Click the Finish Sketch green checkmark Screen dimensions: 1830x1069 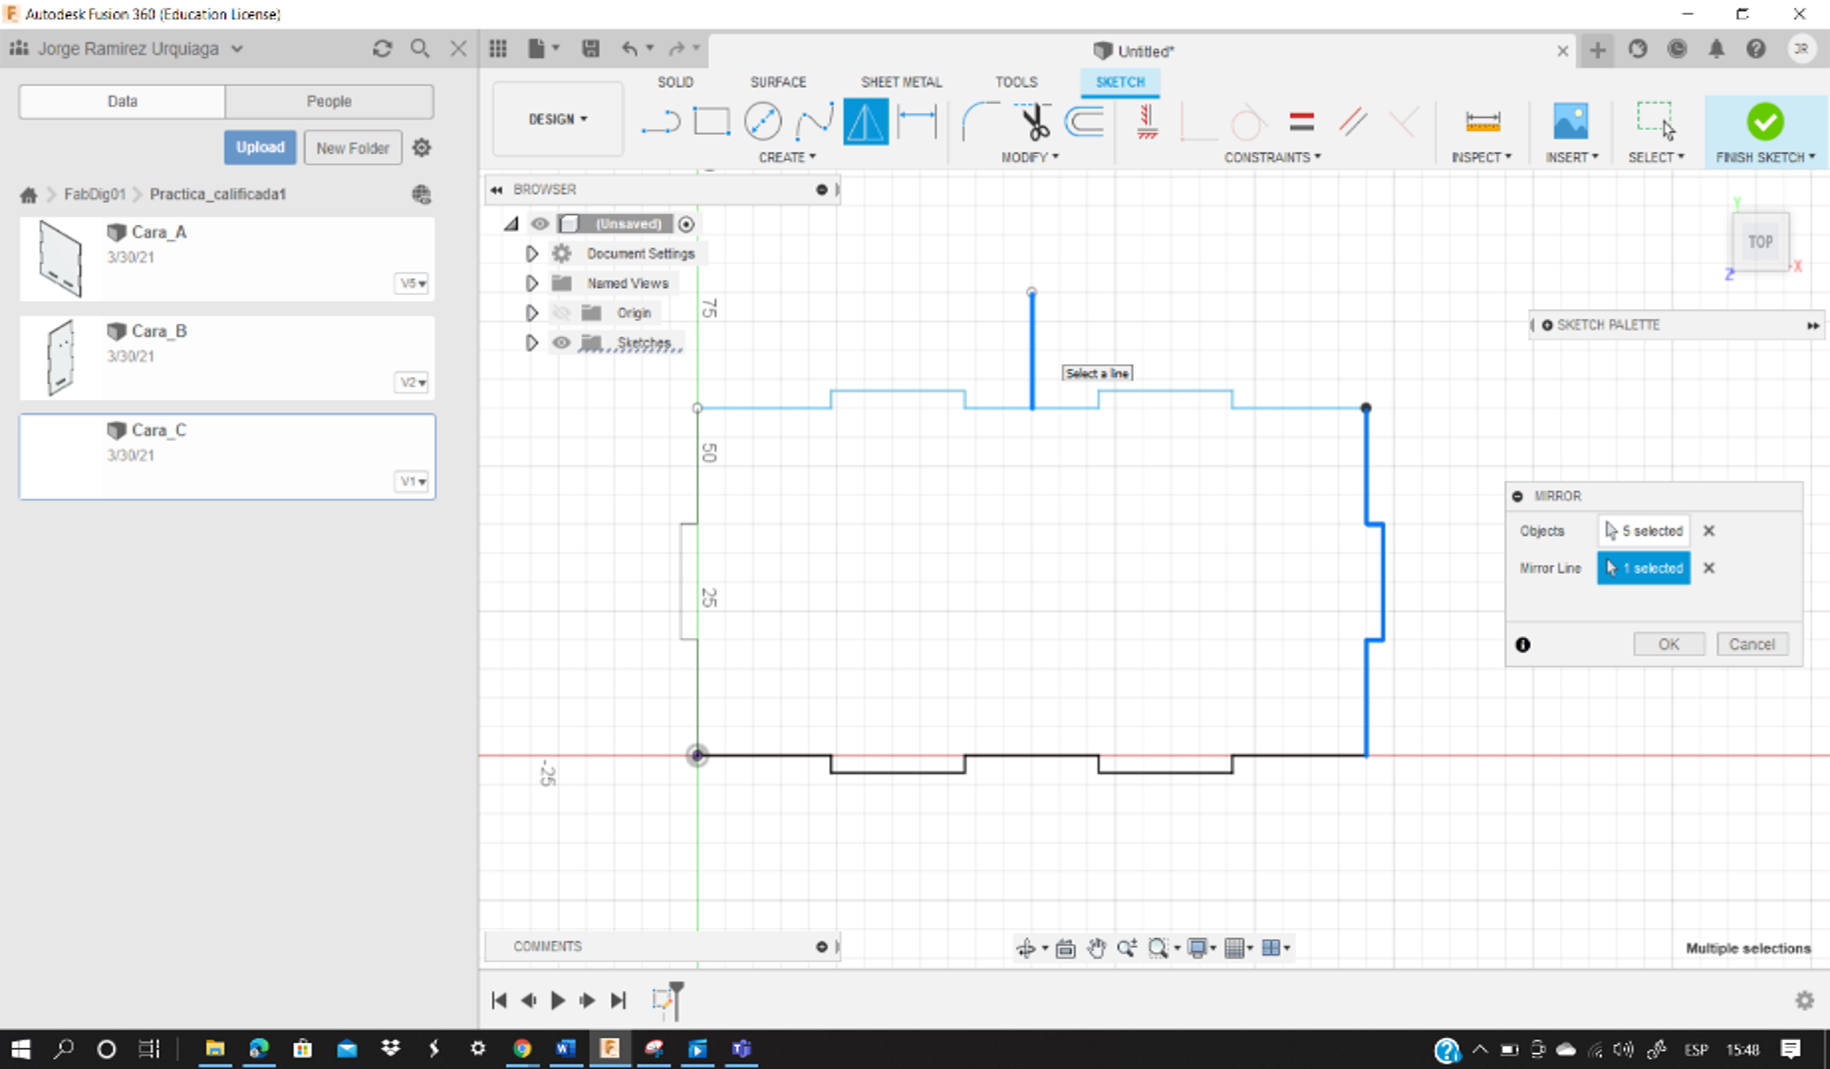[1765, 122]
